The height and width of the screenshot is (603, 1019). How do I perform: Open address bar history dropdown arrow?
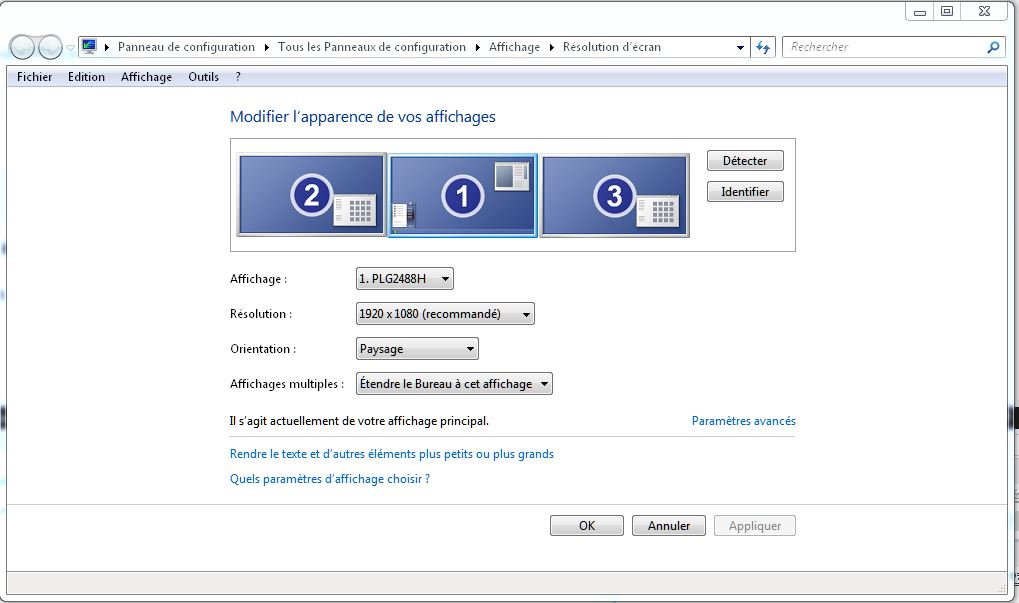(x=740, y=47)
